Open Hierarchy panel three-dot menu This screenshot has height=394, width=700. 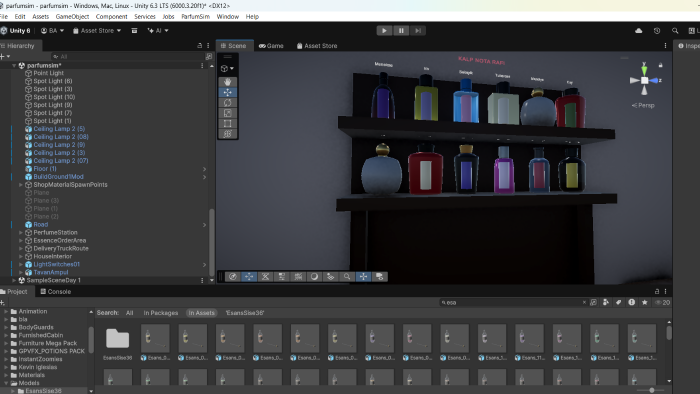click(208, 46)
